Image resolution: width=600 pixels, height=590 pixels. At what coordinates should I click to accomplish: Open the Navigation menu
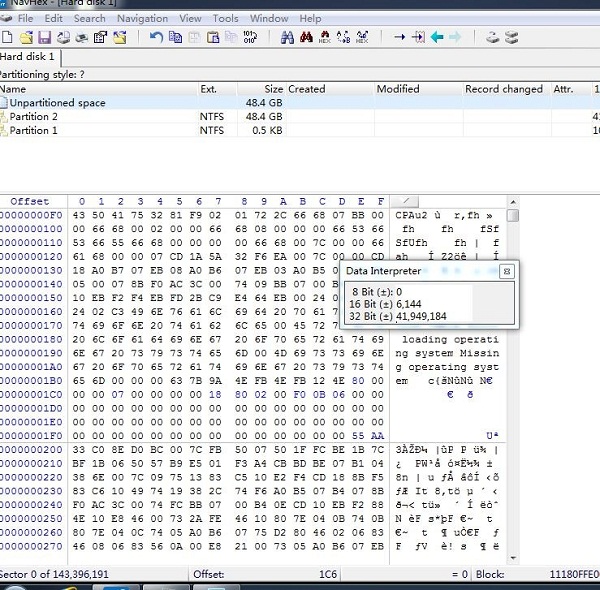point(142,18)
